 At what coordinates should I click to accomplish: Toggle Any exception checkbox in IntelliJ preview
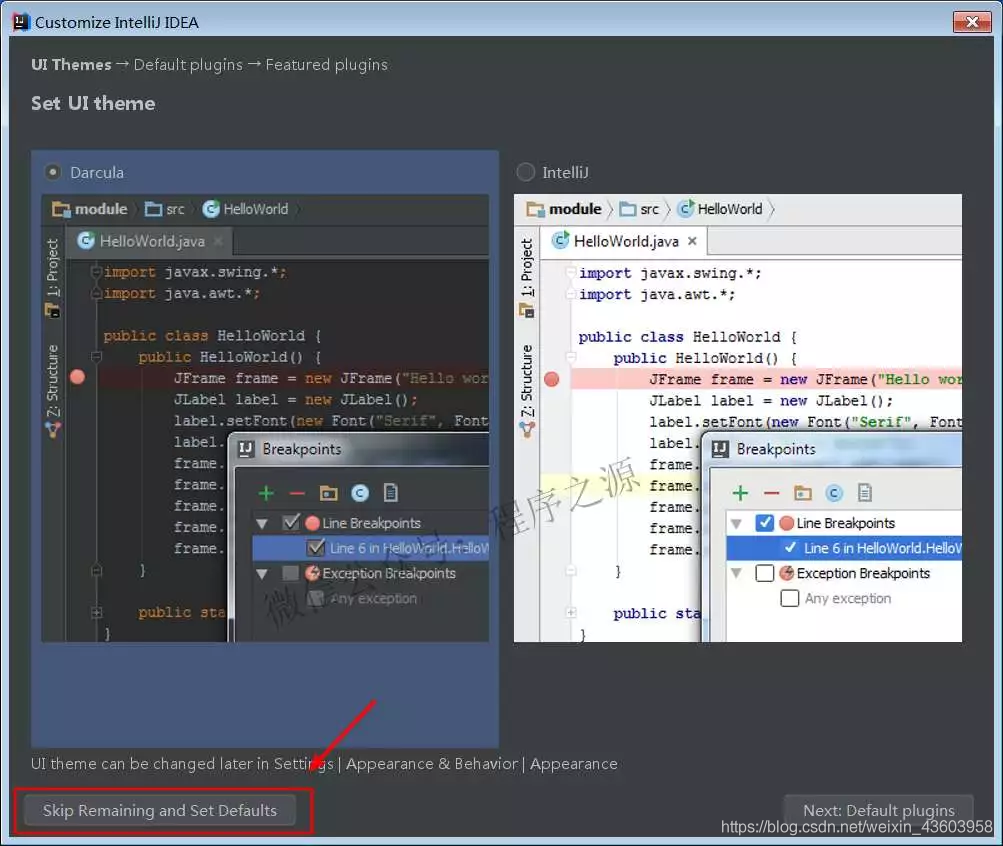[789, 598]
